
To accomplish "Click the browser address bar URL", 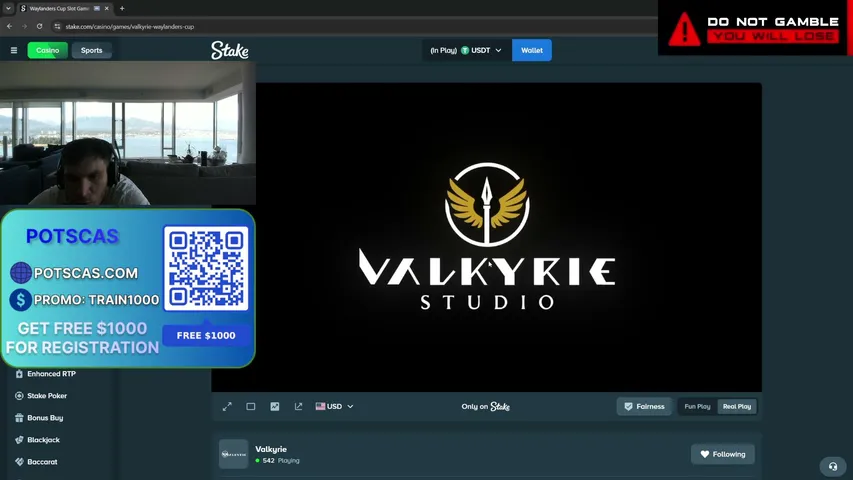I will pos(129,26).
